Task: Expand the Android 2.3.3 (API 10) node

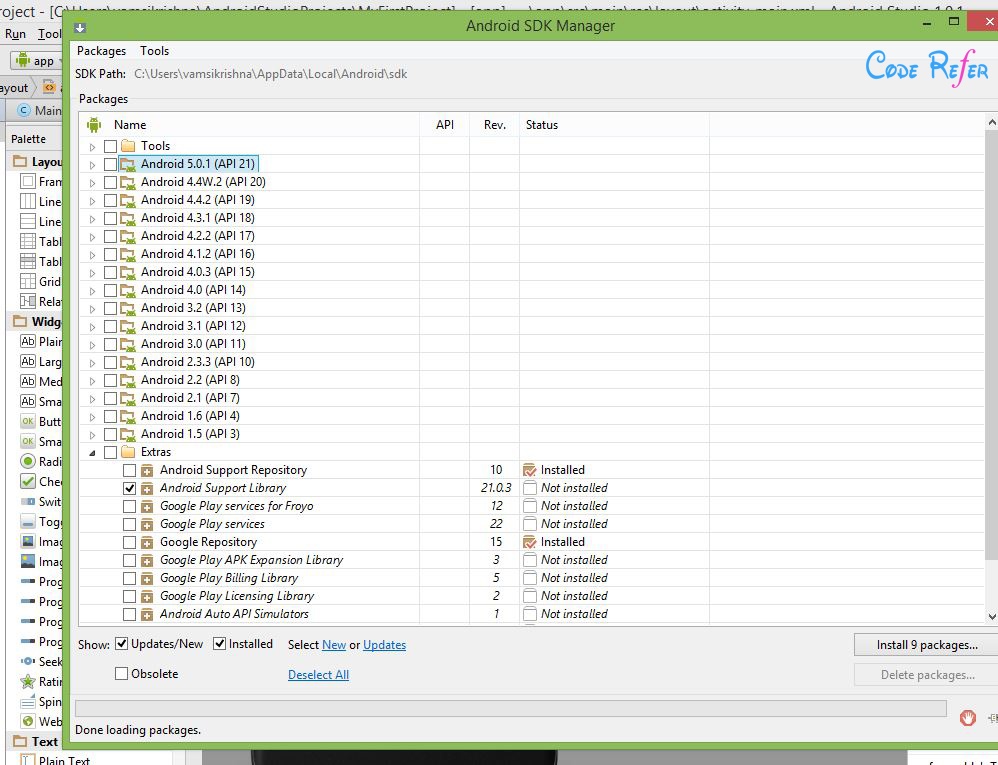Action: click(x=92, y=363)
